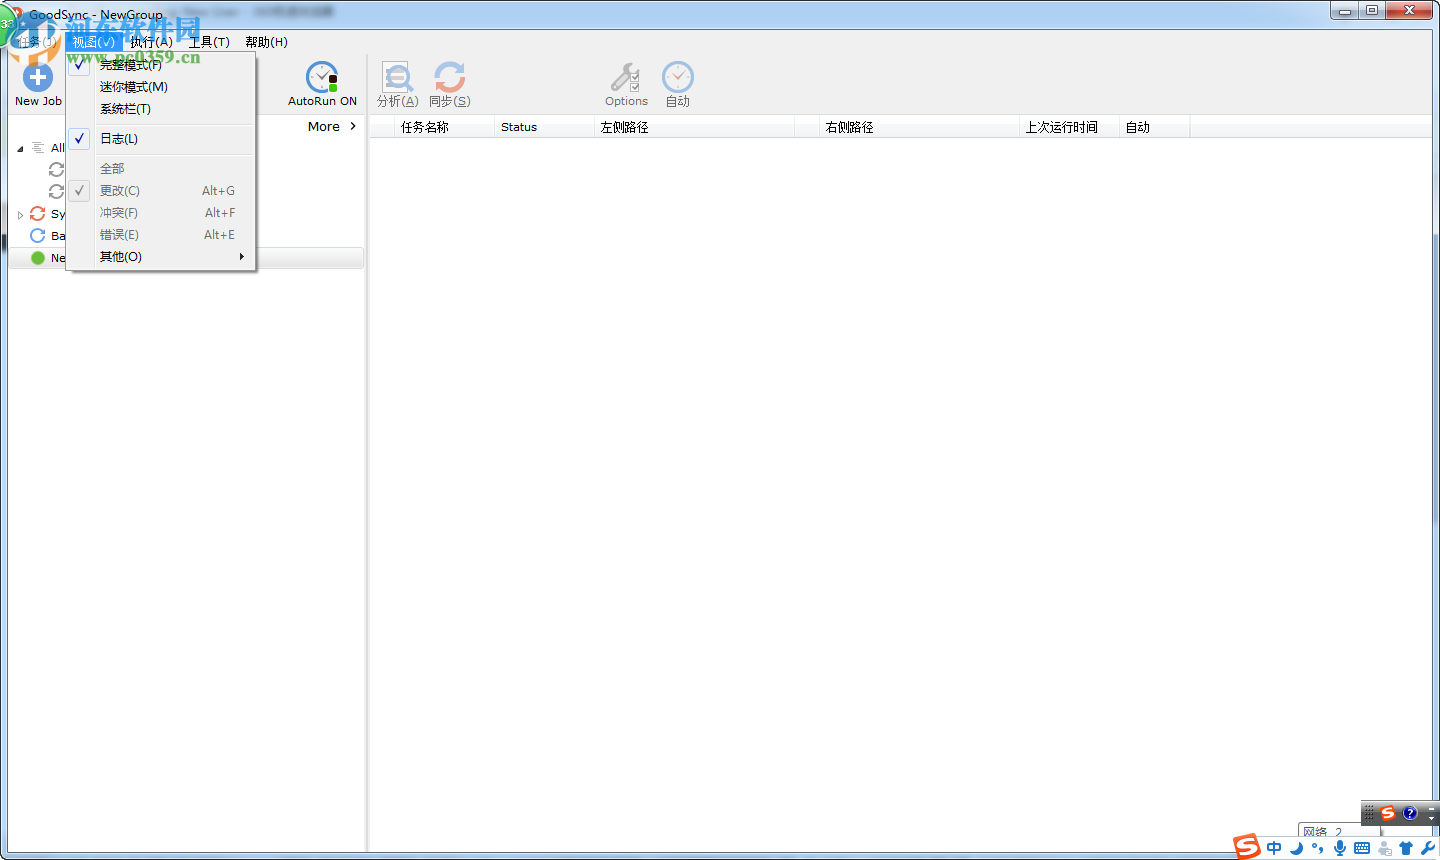Click the microphone voice input icon

click(1340, 848)
